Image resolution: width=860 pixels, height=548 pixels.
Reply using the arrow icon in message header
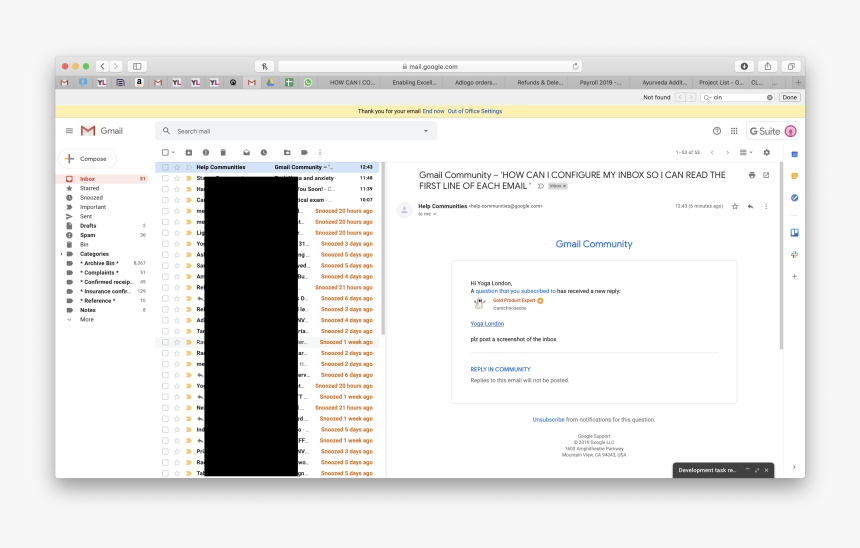click(x=750, y=206)
